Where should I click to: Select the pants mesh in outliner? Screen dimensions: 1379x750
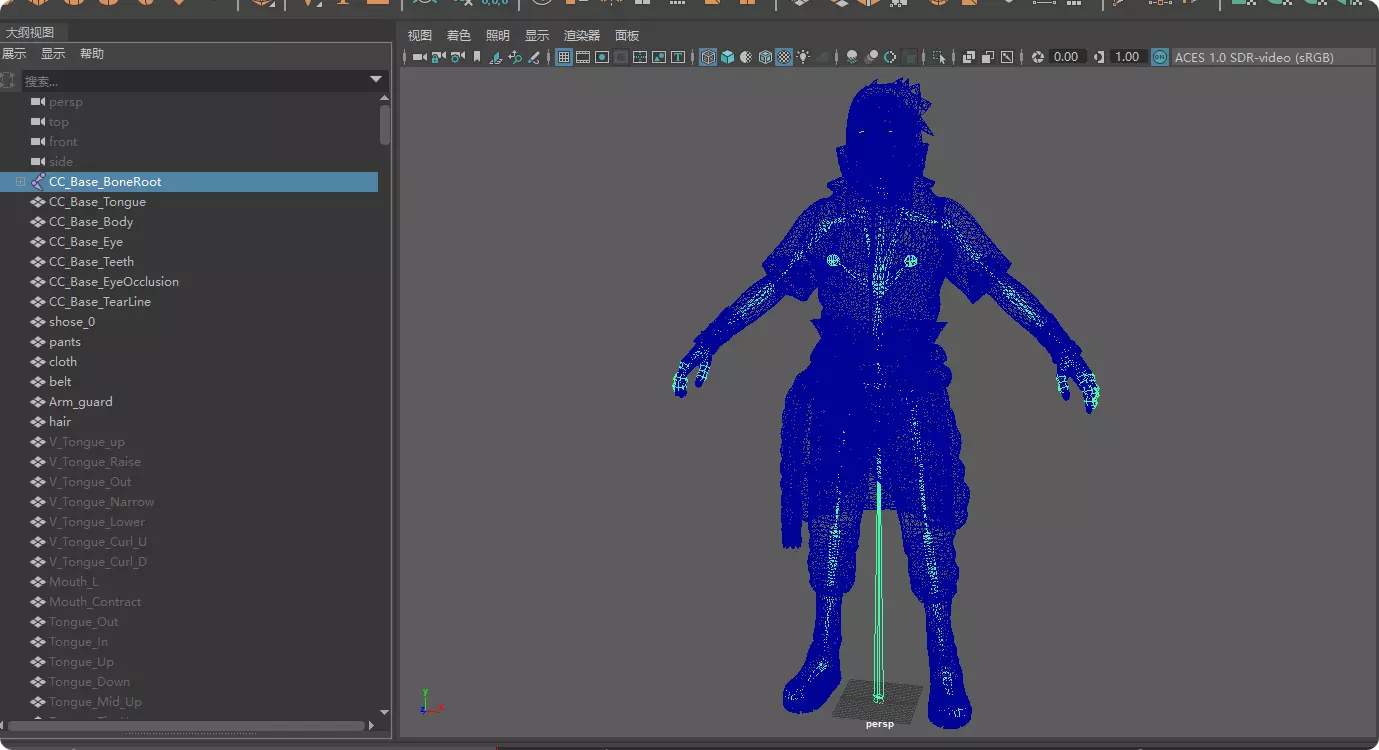[65, 342]
